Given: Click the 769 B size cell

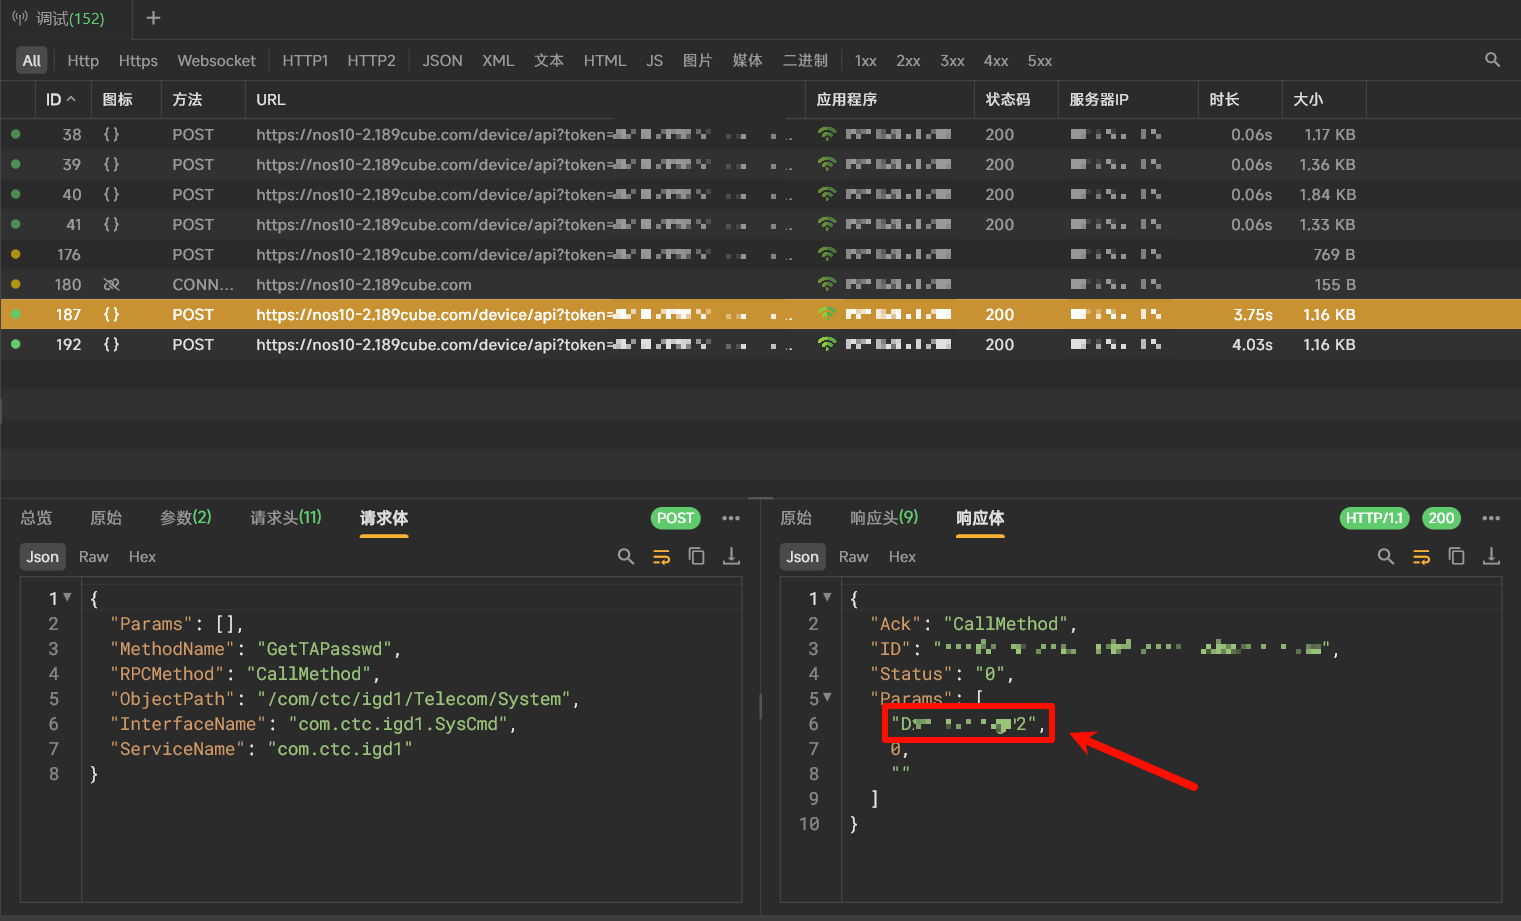Looking at the screenshot, I should coord(1334,254).
